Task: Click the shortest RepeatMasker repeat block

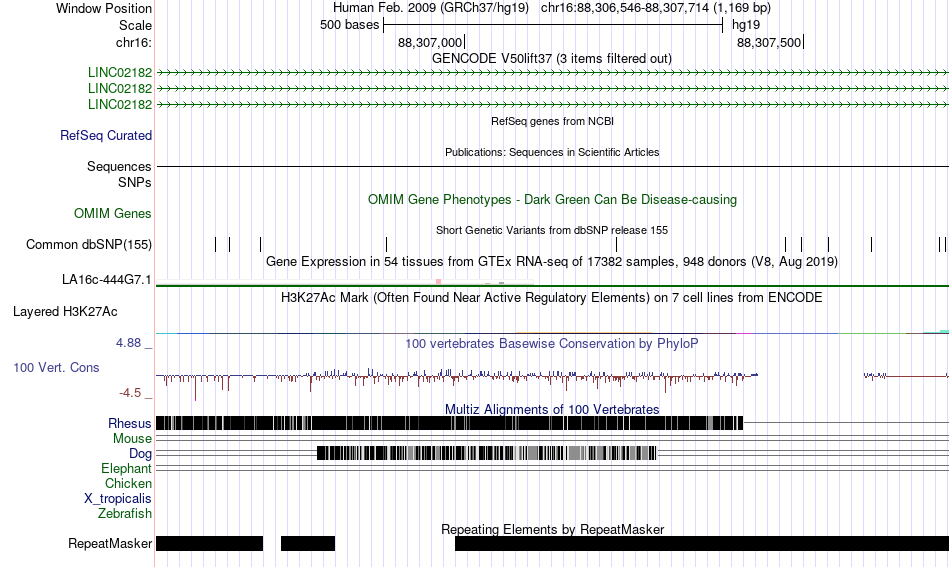Action: (308, 543)
